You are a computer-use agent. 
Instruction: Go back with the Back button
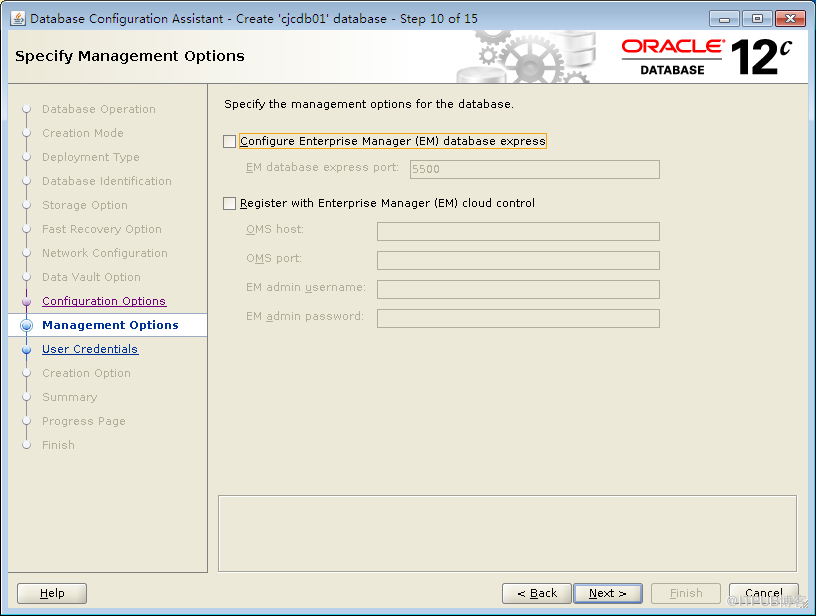pos(537,593)
